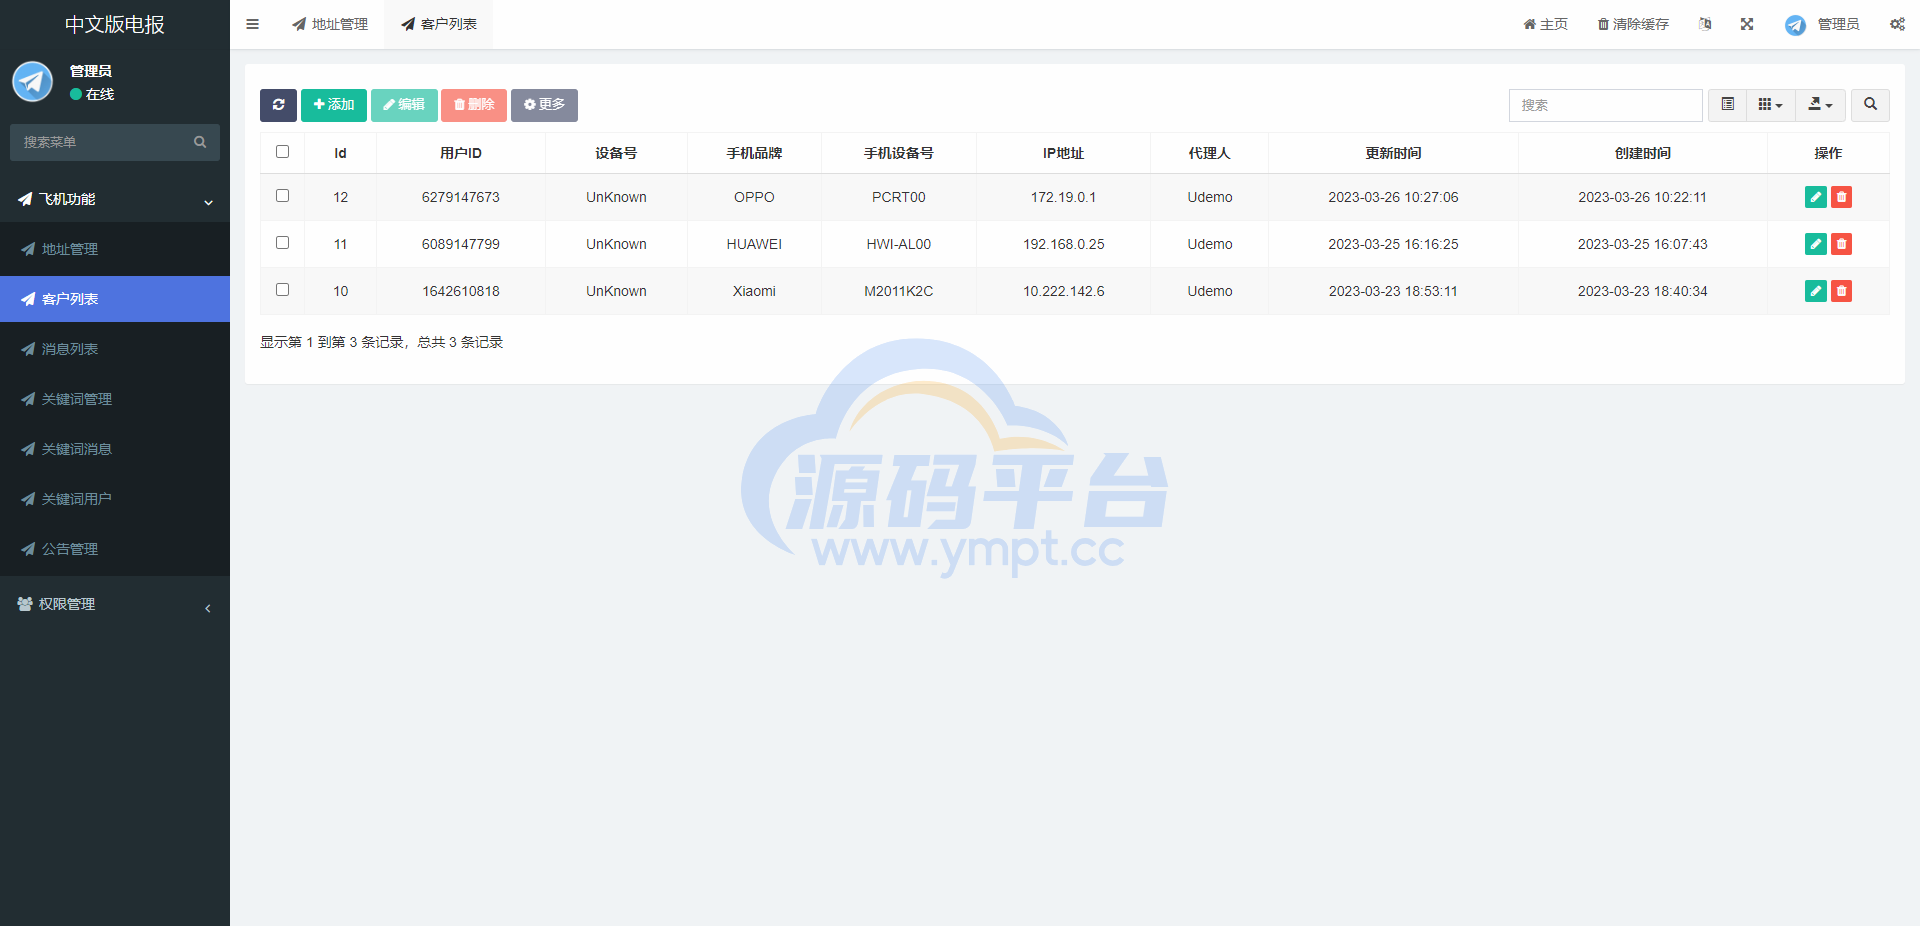
Task: Click the sidebar Telegram profile avatar
Action: tap(33, 81)
